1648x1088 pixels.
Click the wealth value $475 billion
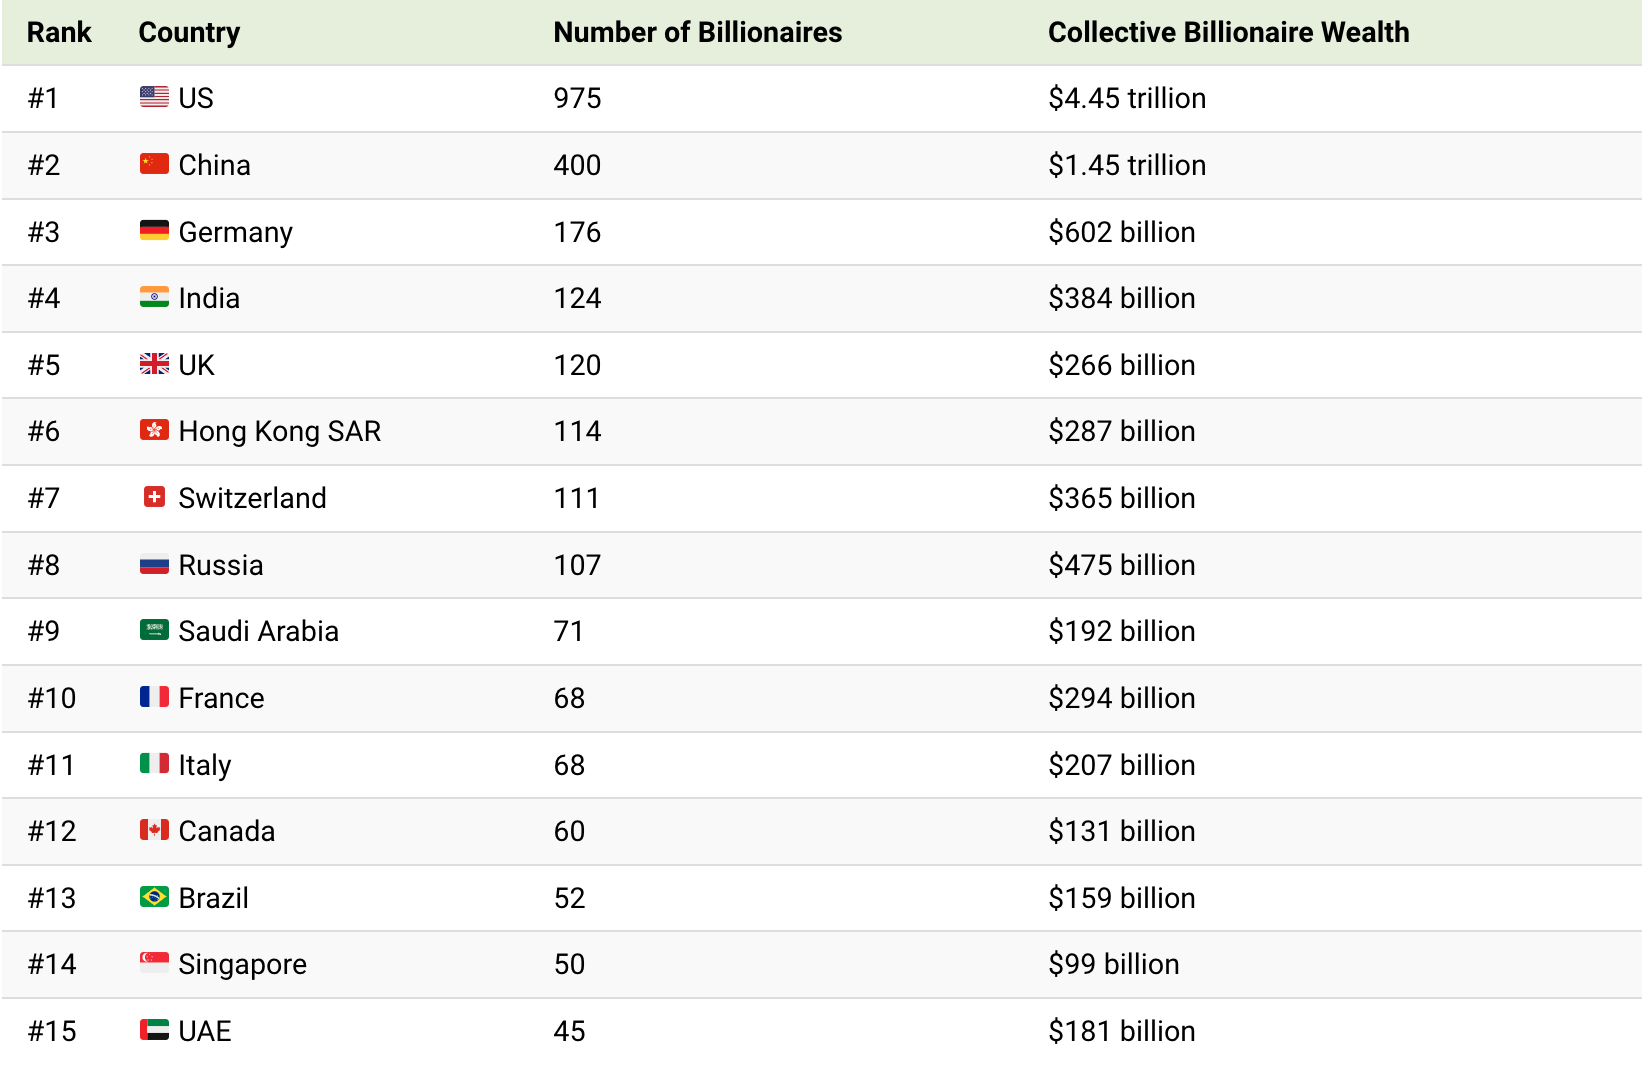click(1122, 565)
